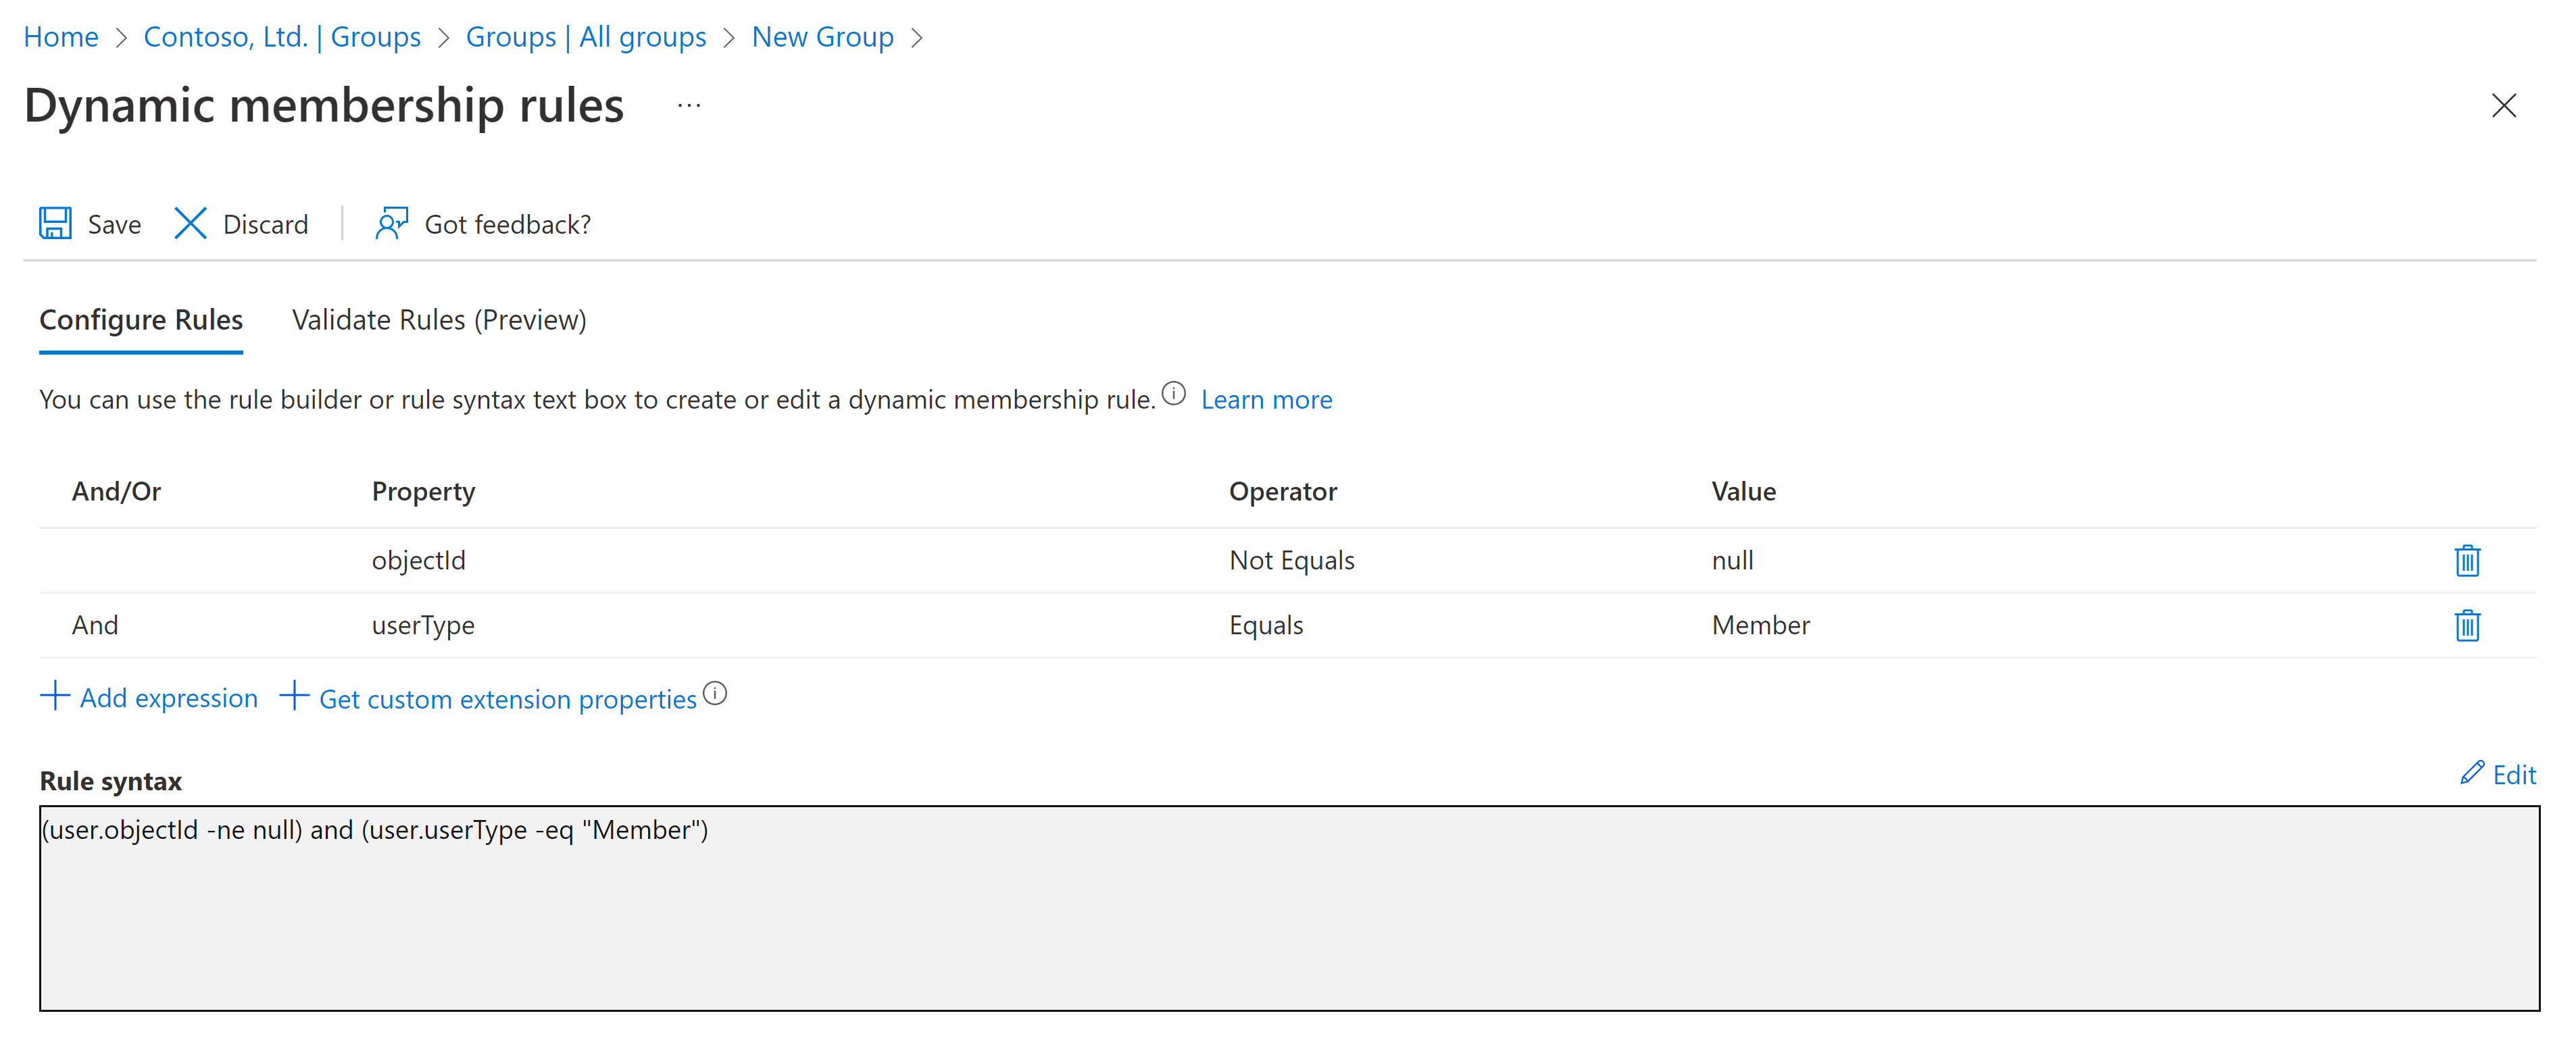Select the Configure Rules tab
The width and height of the screenshot is (2576, 1049).
(141, 320)
